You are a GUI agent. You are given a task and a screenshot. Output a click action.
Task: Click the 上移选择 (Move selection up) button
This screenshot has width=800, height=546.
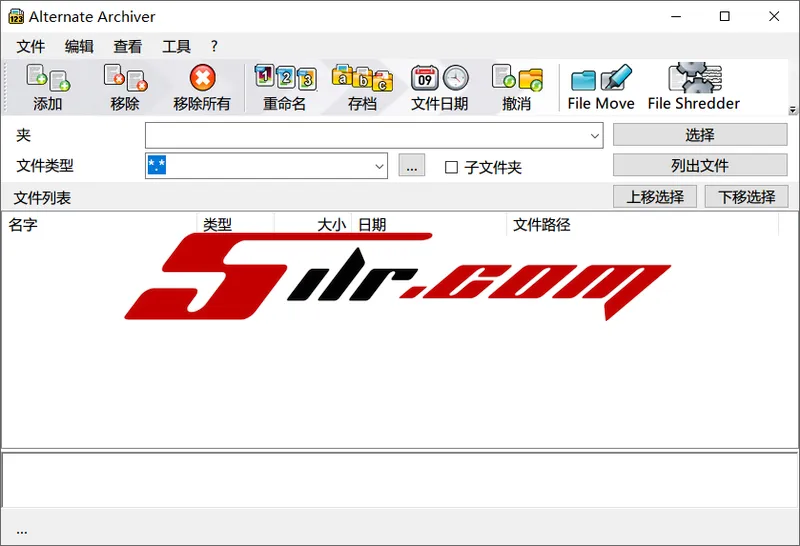[x=655, y=196]
